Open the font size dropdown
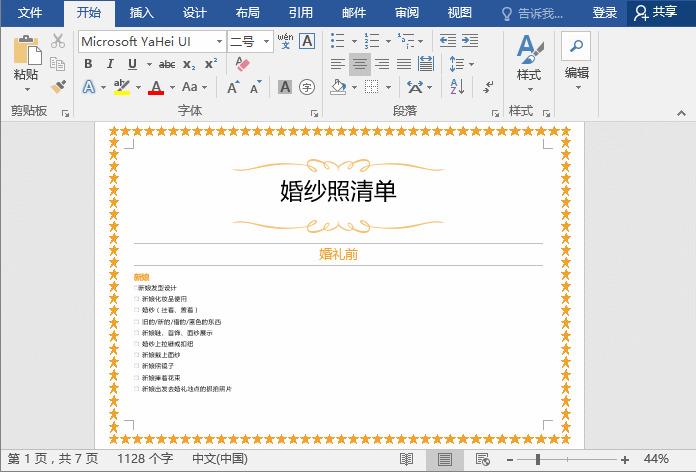 [266, 42]
